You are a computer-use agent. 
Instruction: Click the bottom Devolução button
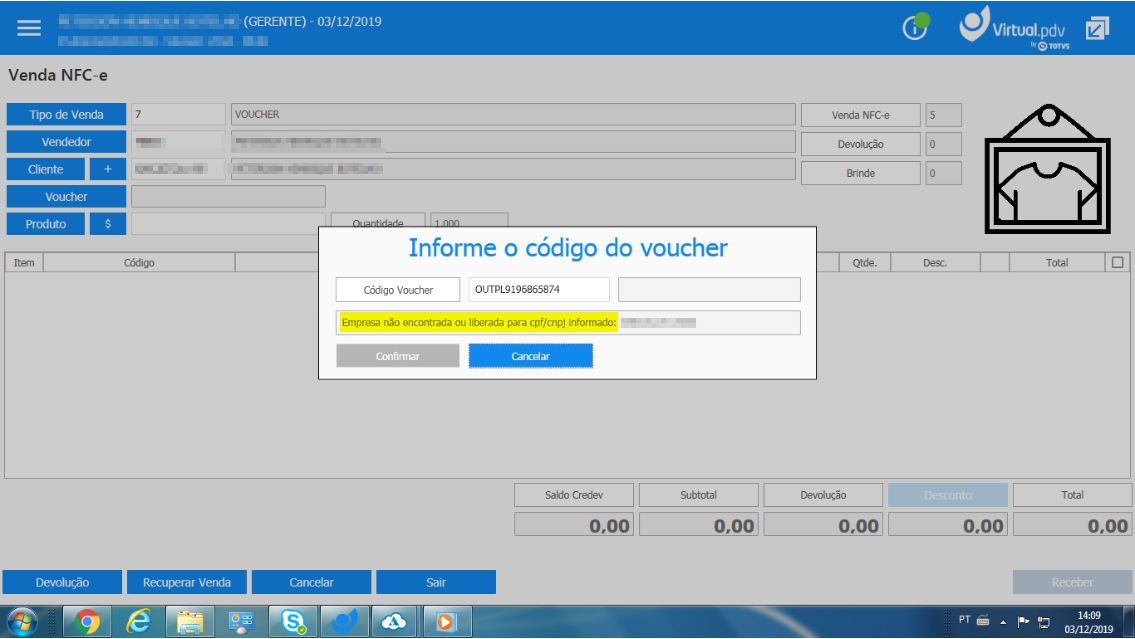coord(62,583)
